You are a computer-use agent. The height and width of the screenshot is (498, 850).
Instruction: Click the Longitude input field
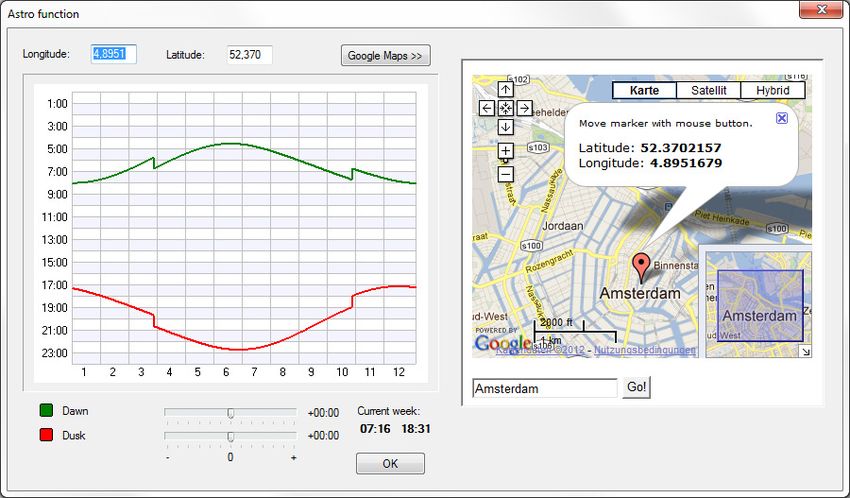113,54
